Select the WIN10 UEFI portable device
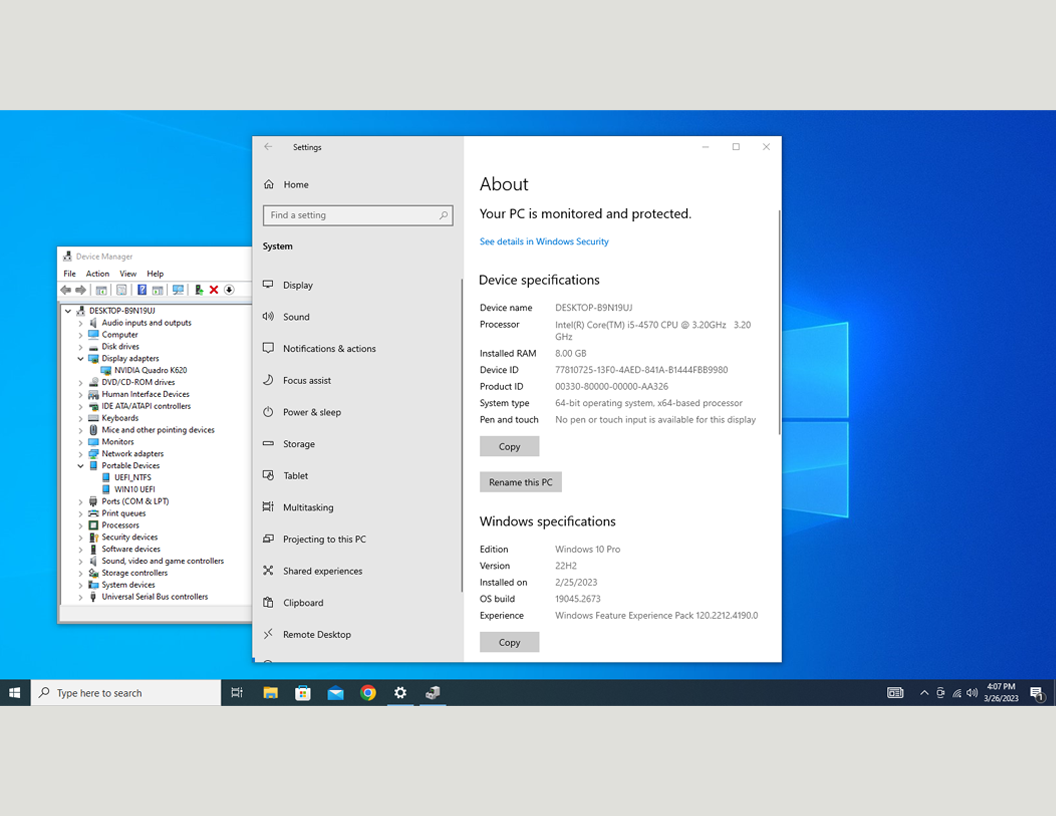This screenshot has height=816, width=1056. 135,489
